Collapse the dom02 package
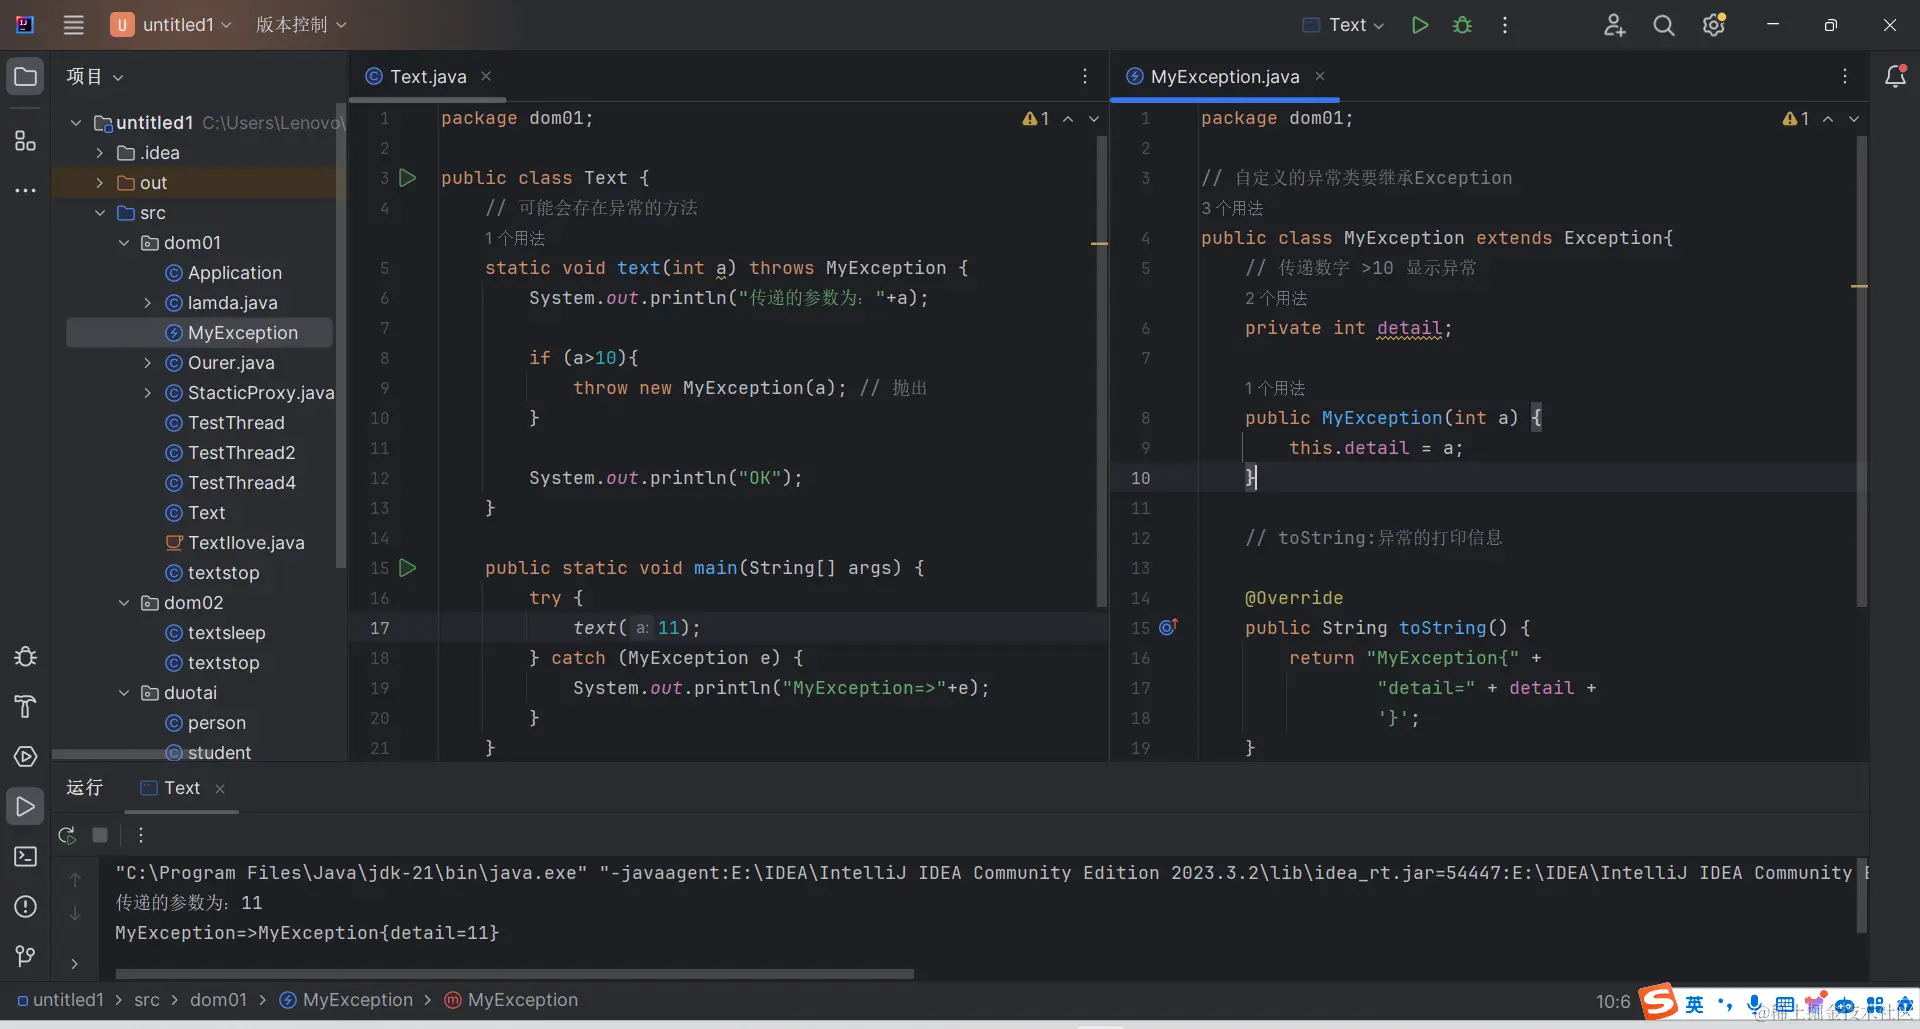The width and height of the screenshot is (1920, 1029). pyautogui.click(x=124, y=603)
